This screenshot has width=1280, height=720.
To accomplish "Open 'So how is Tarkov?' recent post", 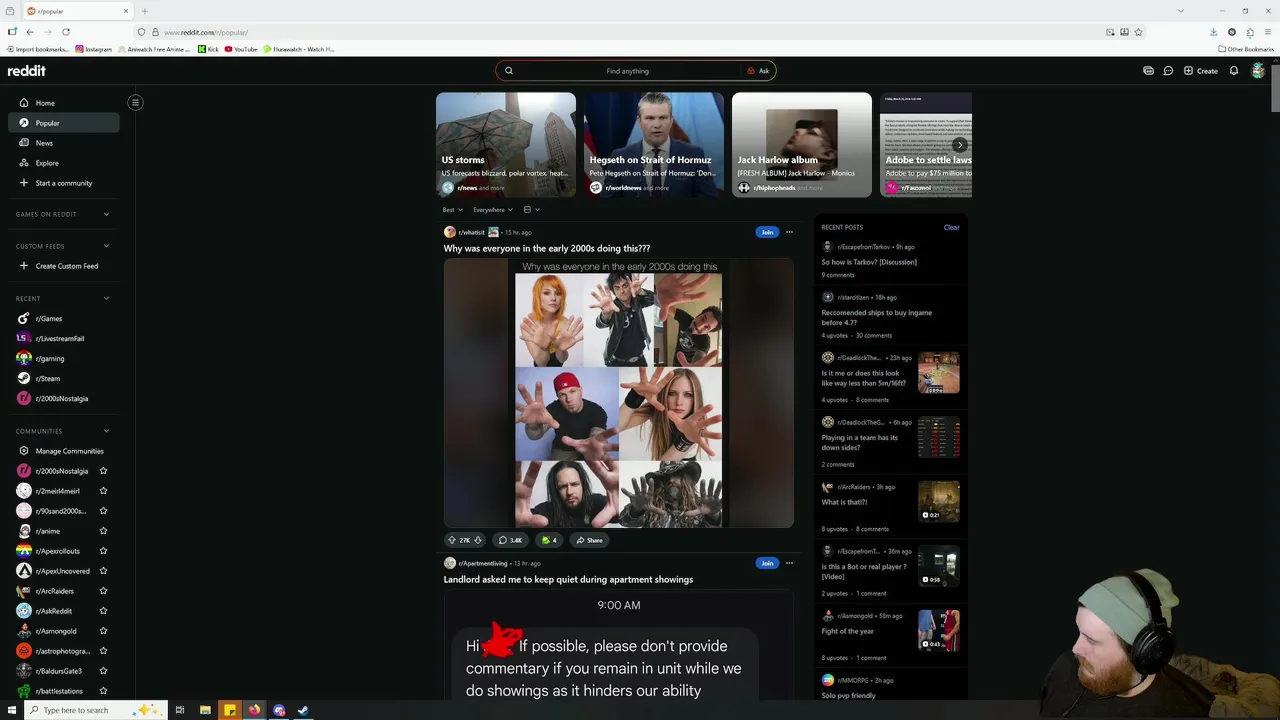I will point(869,262).
